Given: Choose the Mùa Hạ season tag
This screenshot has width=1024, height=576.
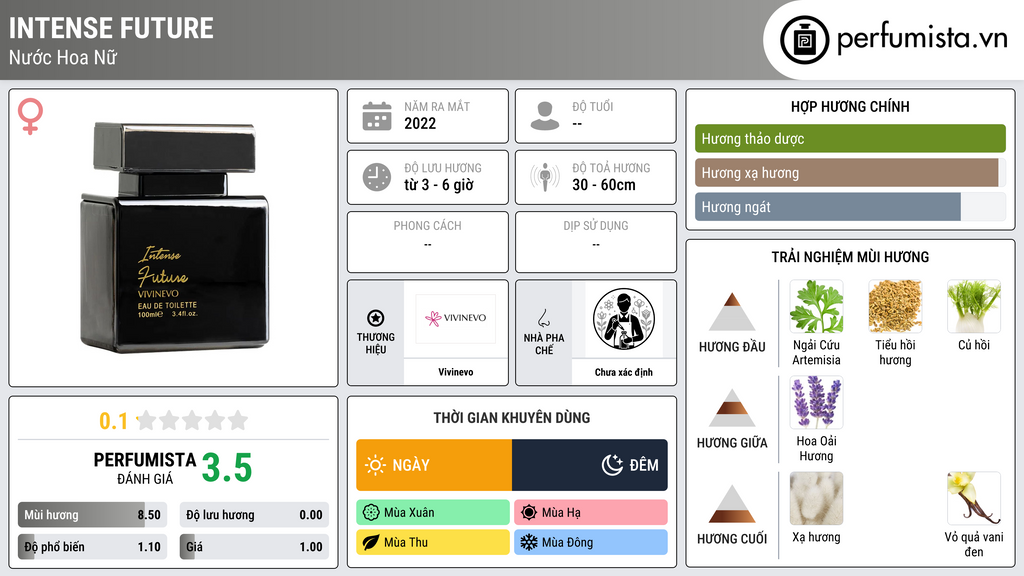Looking at the screenshot, I should [x=591, y=513].
